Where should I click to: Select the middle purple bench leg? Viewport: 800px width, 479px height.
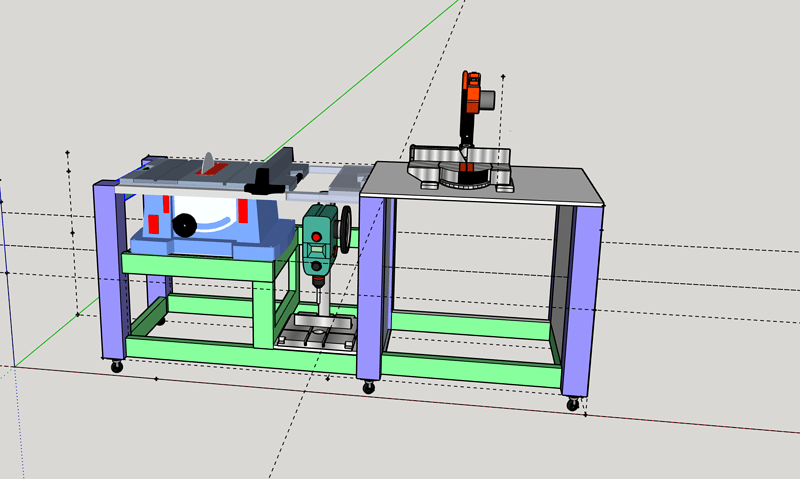pyautogui.click(x=370, y=289)
